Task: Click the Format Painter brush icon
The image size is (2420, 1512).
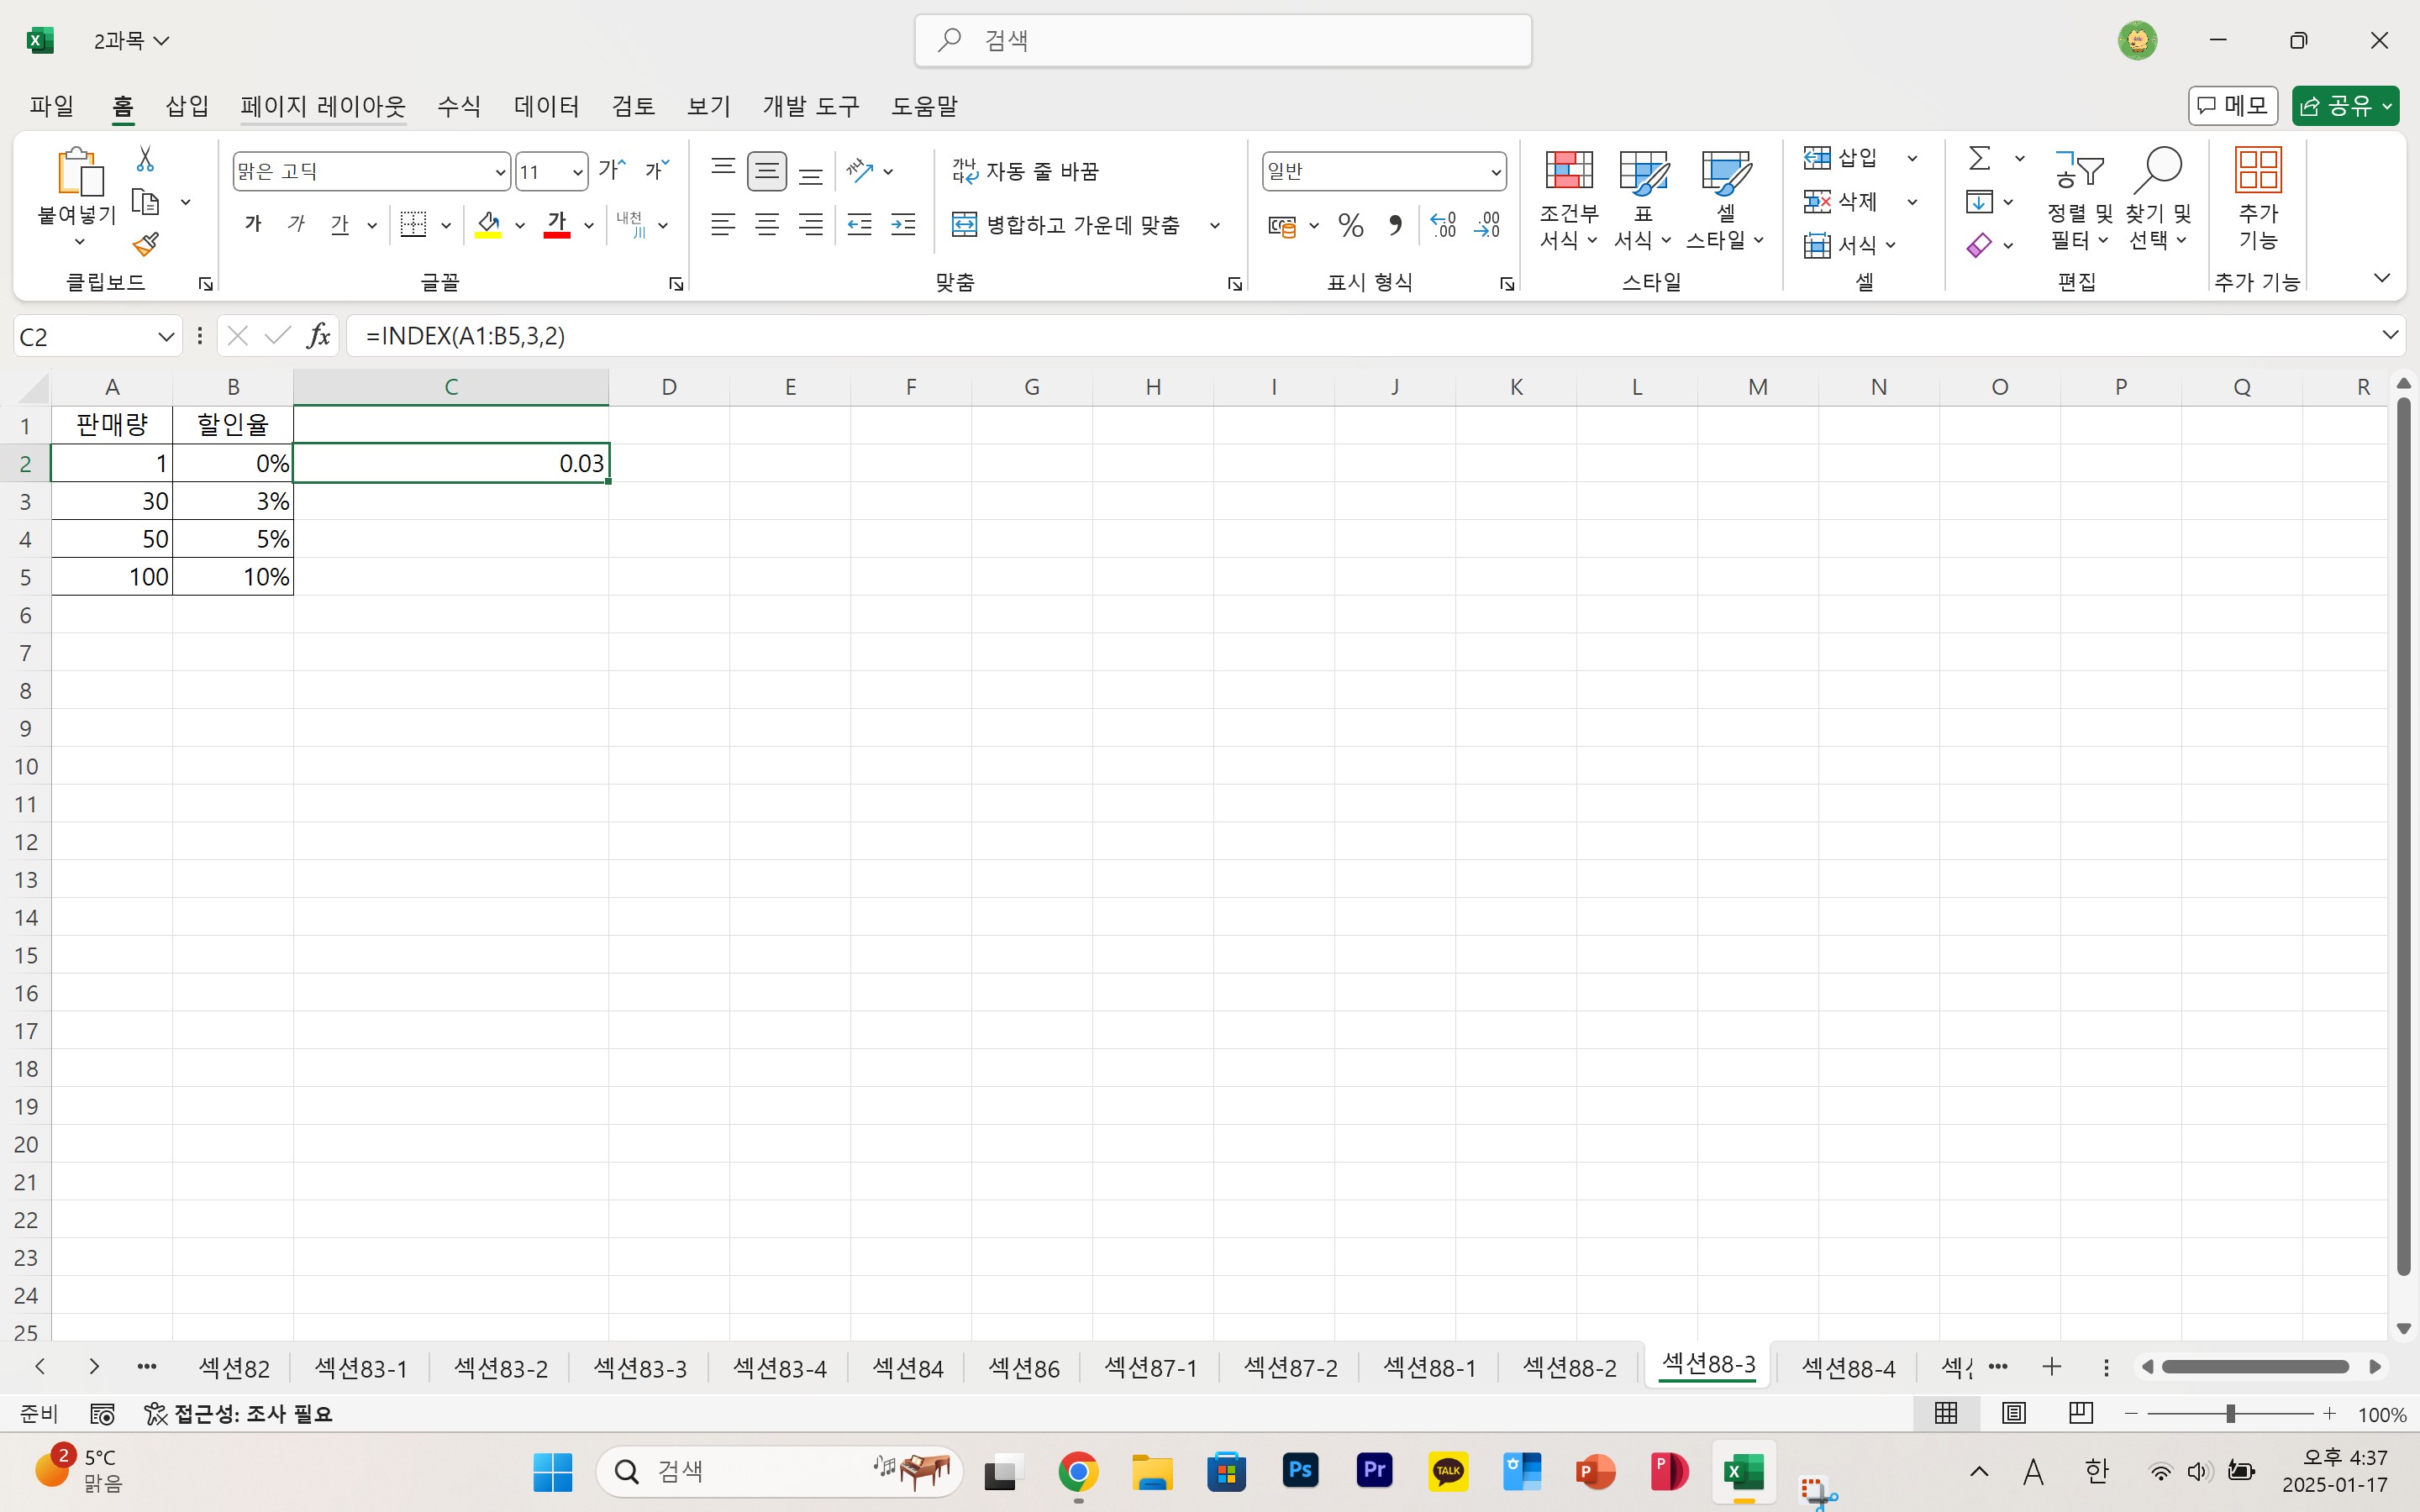Action: [x=146, y=244]
